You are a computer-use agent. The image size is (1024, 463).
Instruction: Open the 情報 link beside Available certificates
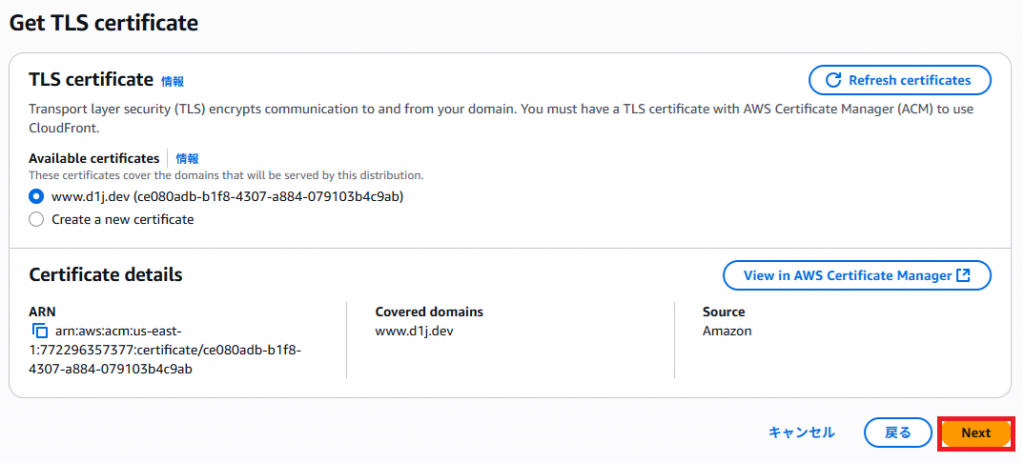click(x=187, y=159)
